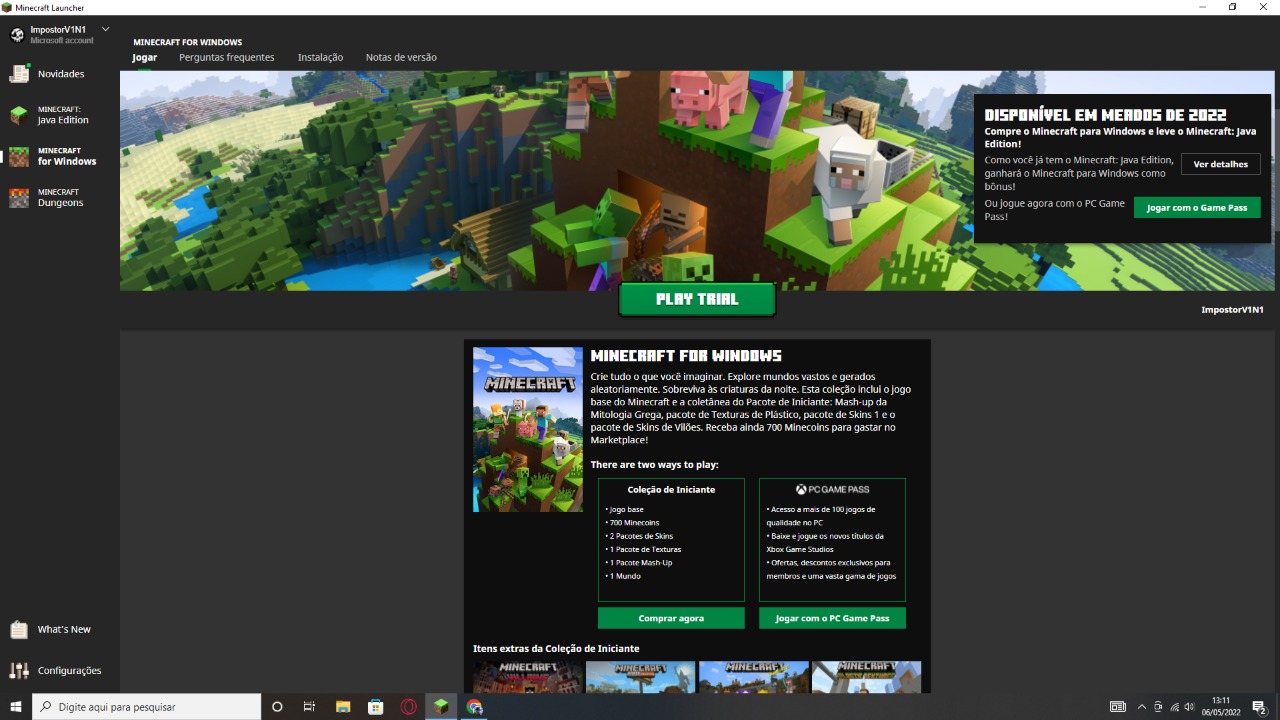Open Cortana from the taskbar
This screenshot has width=1280, height=720.
(x=277, y=707)
